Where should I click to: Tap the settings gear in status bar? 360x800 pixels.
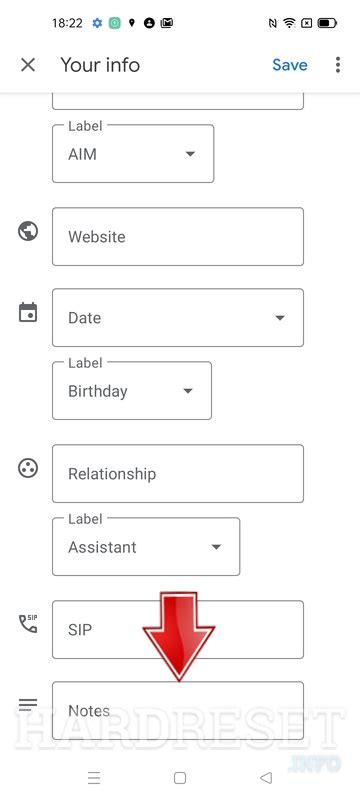tap(97, 23)
